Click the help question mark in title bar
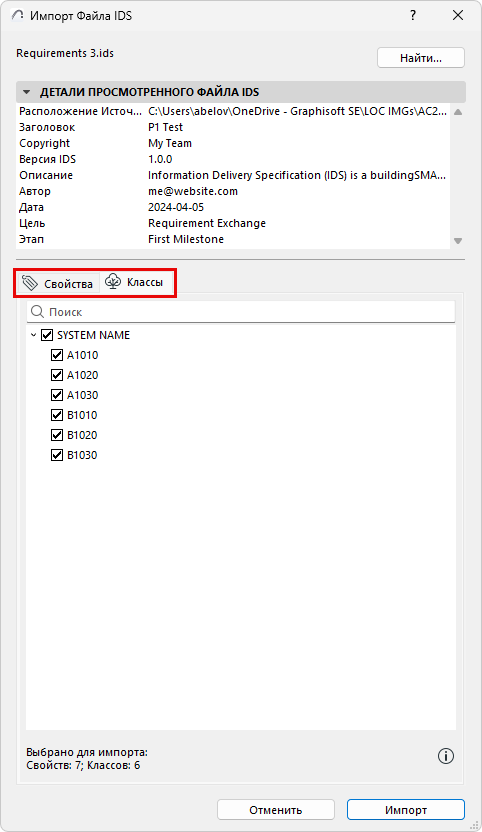Viewport: 482px width, 832px height. tap(413, 15)
